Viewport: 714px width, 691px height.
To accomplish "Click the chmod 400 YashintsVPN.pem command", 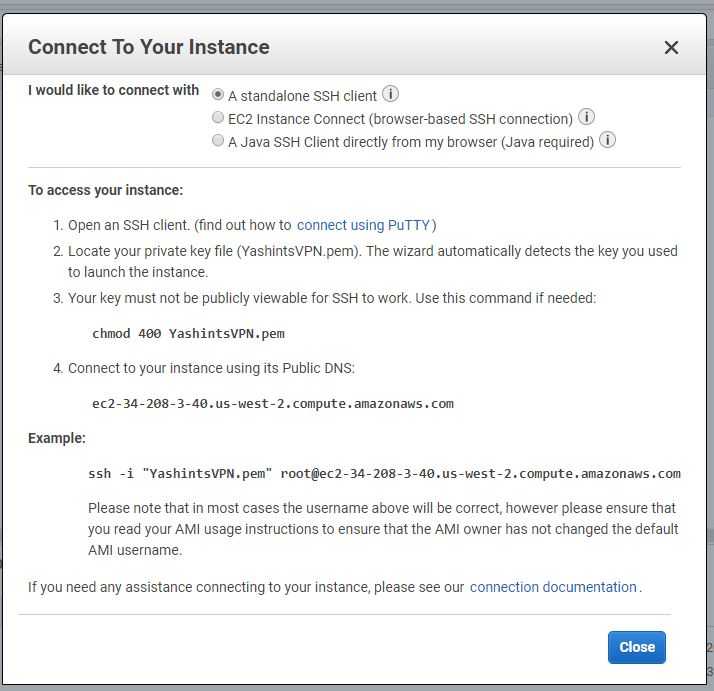I will point(189,333).
